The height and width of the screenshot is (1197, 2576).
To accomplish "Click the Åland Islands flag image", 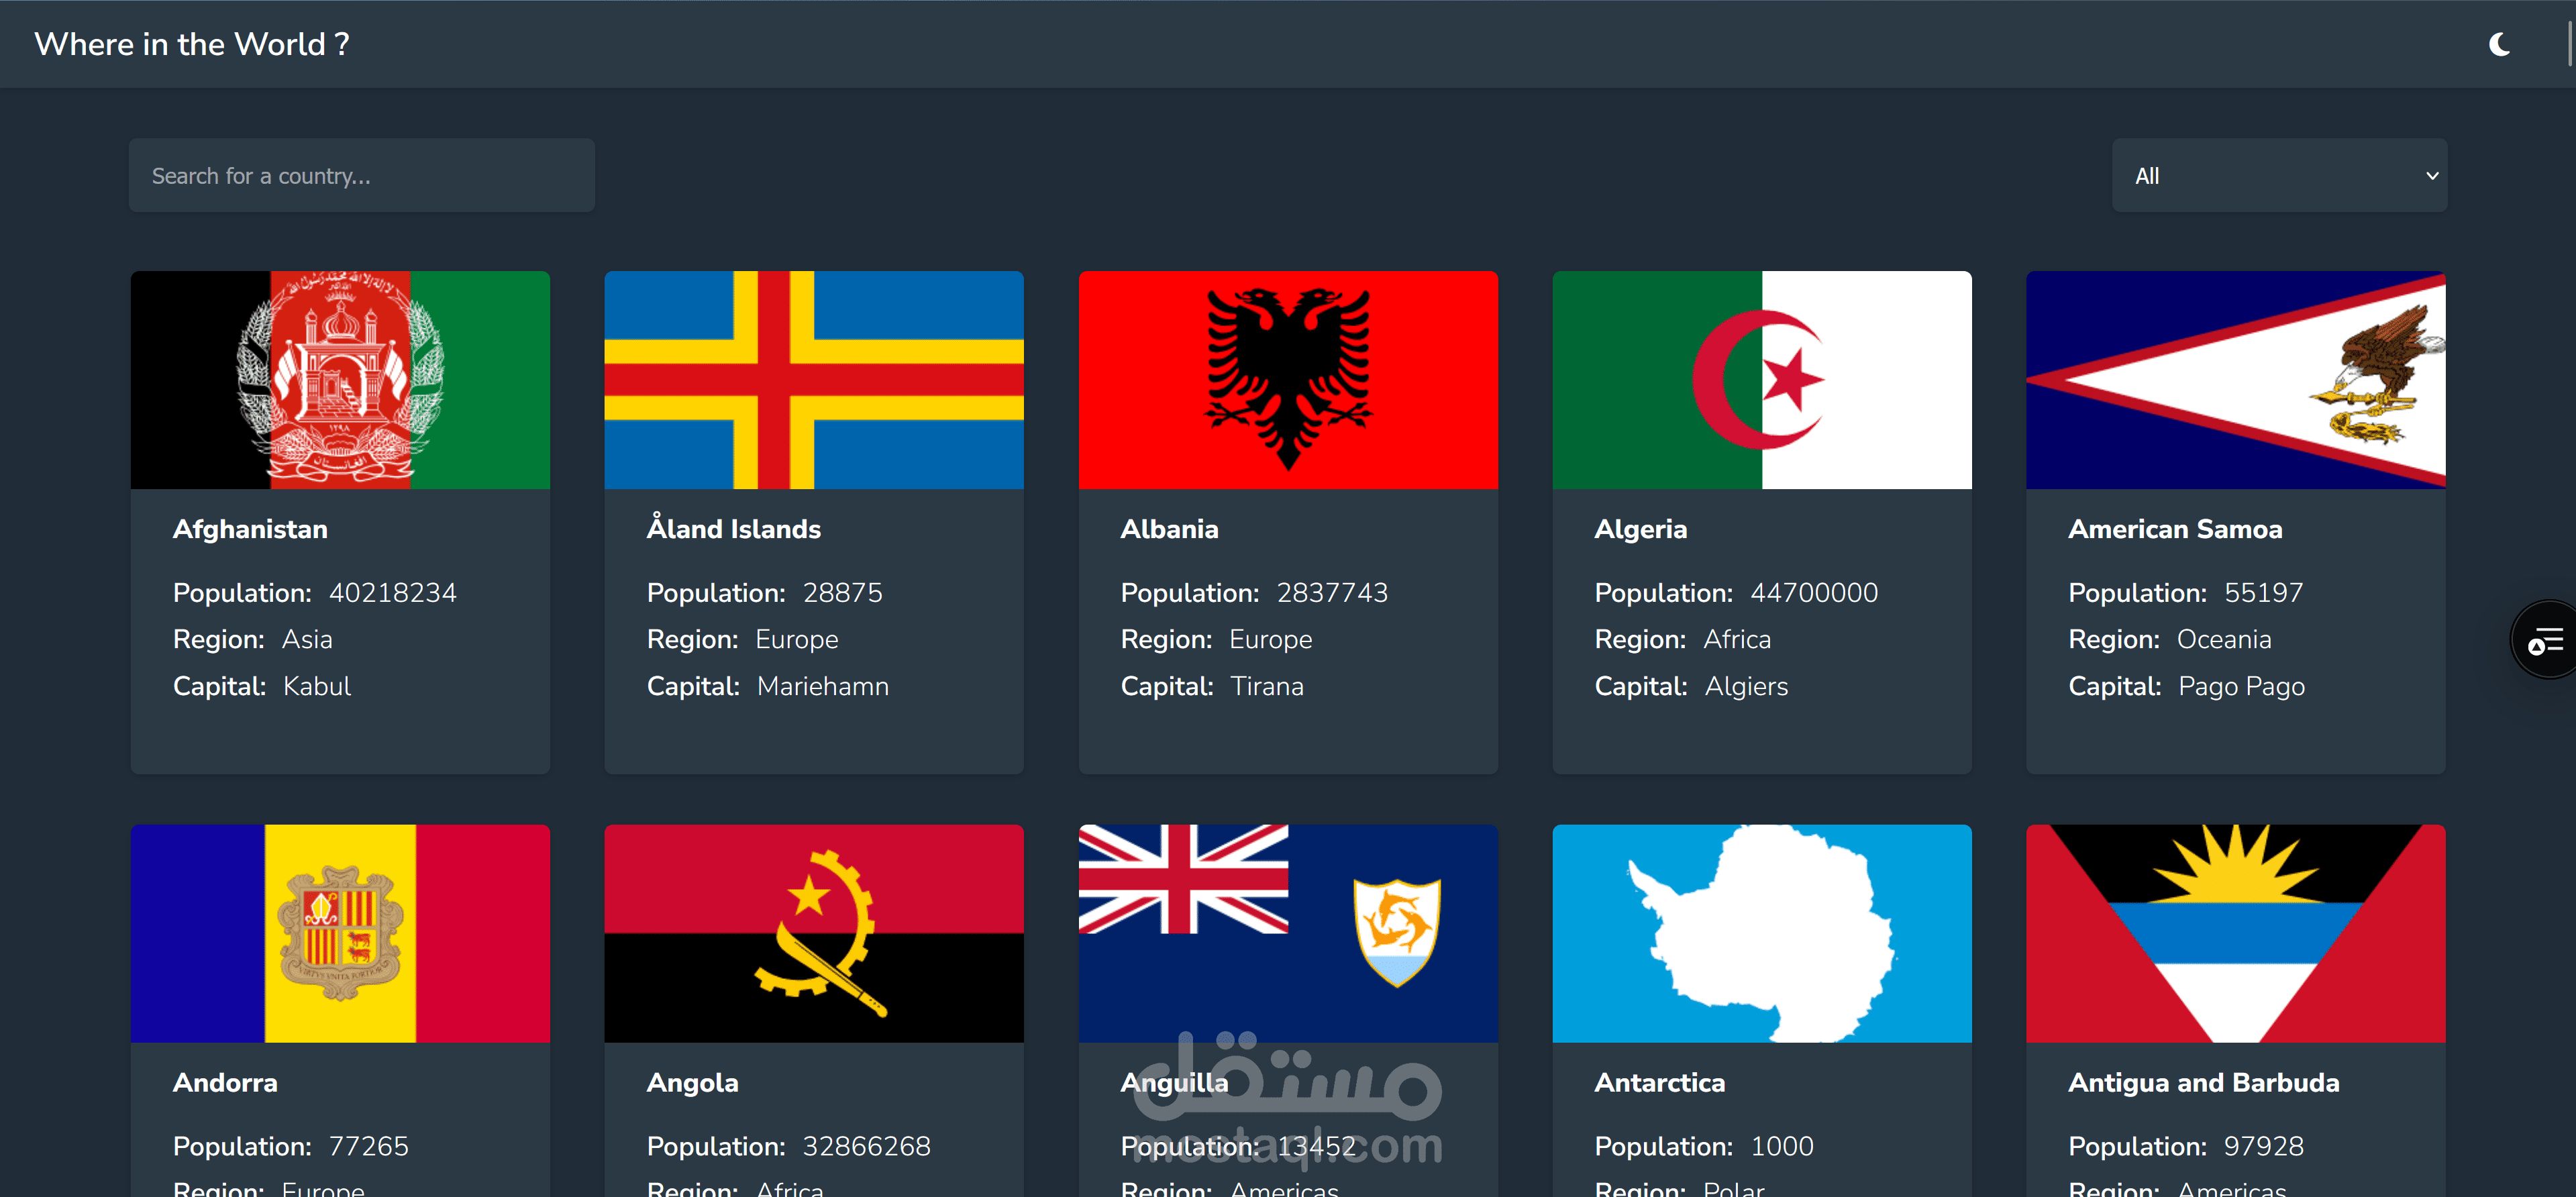I will click(814, 380).
